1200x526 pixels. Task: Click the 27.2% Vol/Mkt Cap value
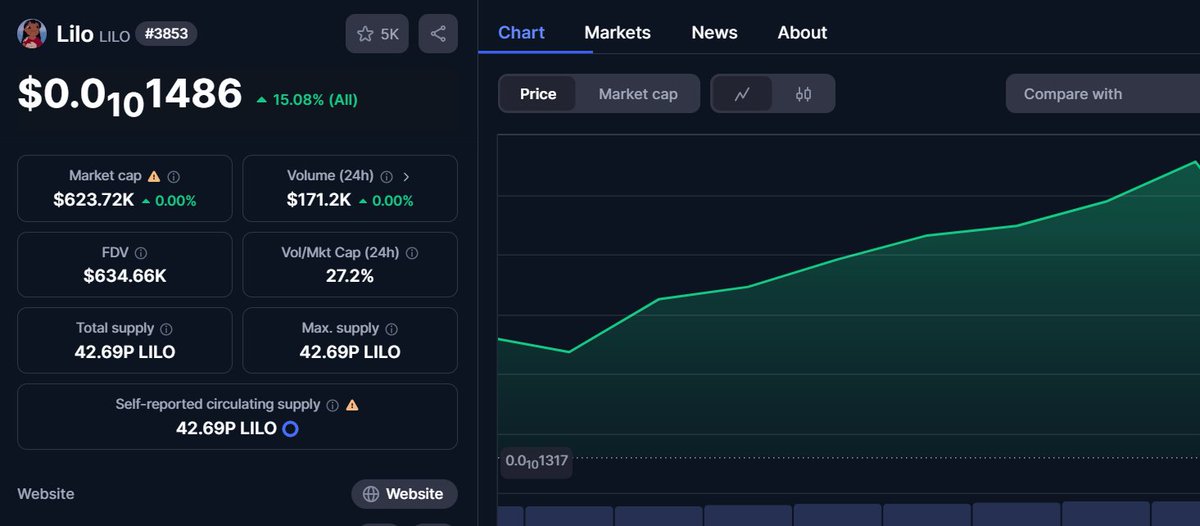(350, 276)
